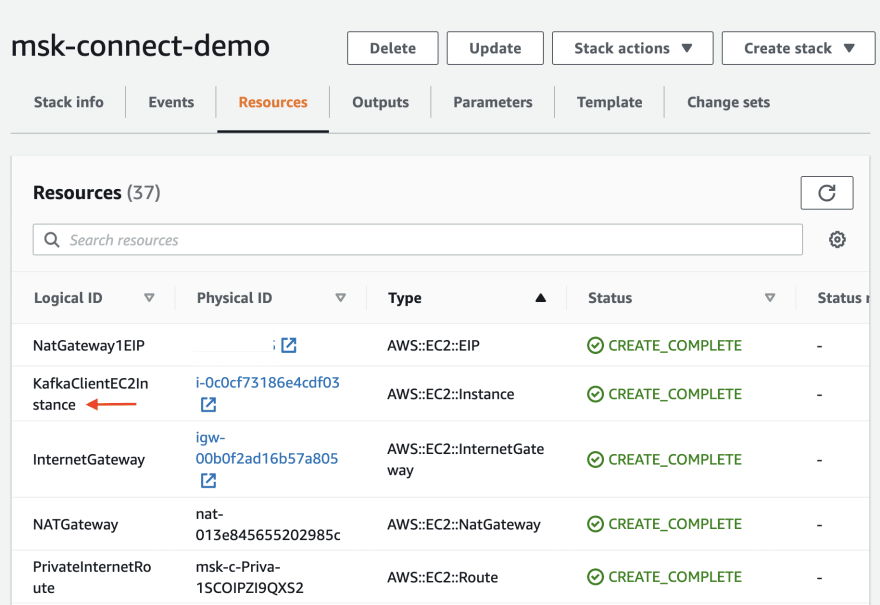This screenshot has width=880, height=605.
Task: Open external link icon for KafkaClientEC2Instance
Action: 208,404
